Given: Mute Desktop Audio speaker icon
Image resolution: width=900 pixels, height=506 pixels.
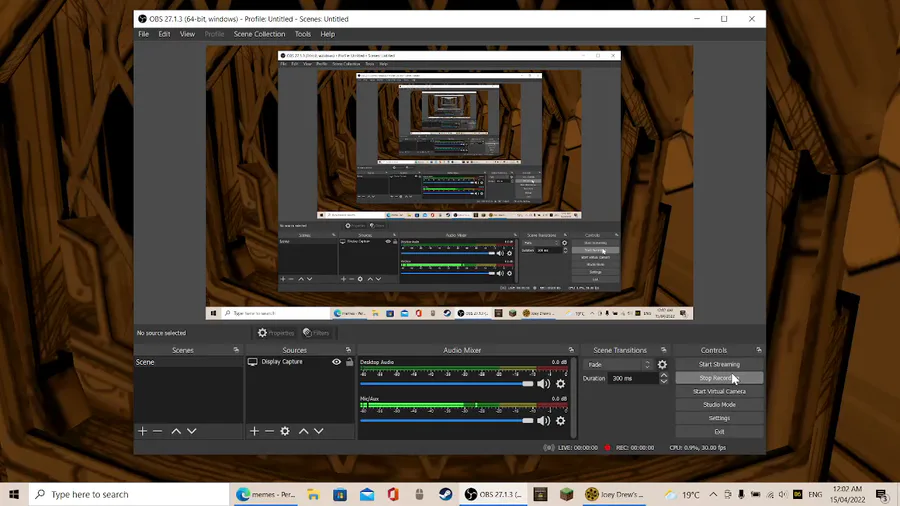Looking at the screenshot, I should pyautogui.click(x=544, y=384).
